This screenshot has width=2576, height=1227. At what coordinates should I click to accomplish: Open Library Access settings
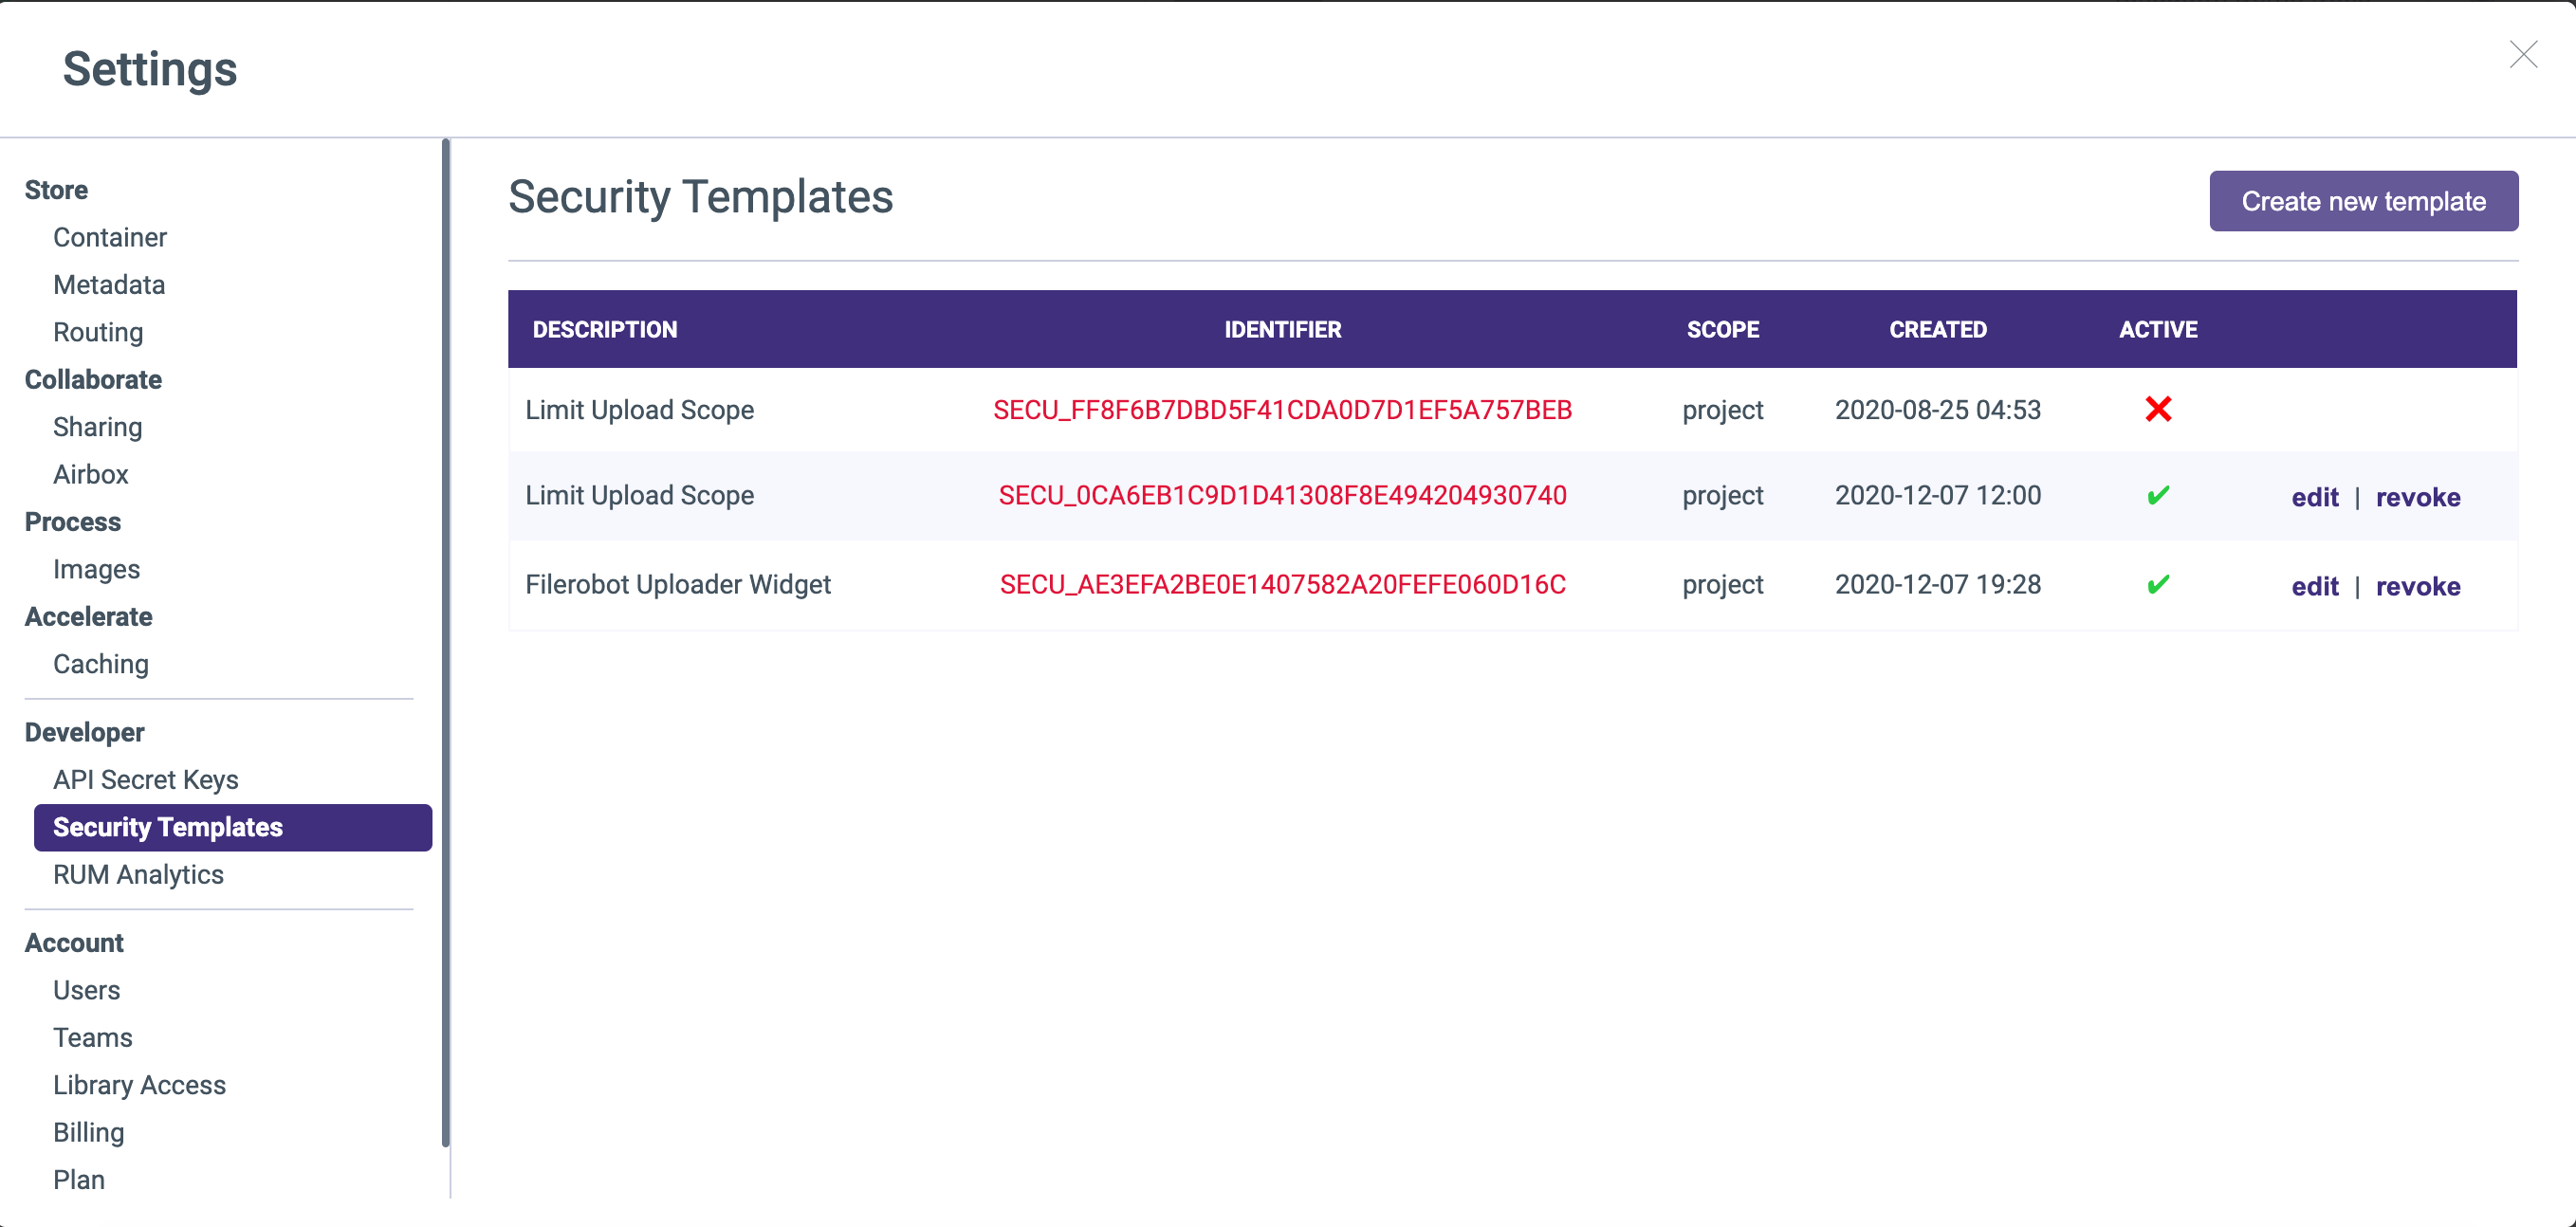click(x=139, y=1084)
